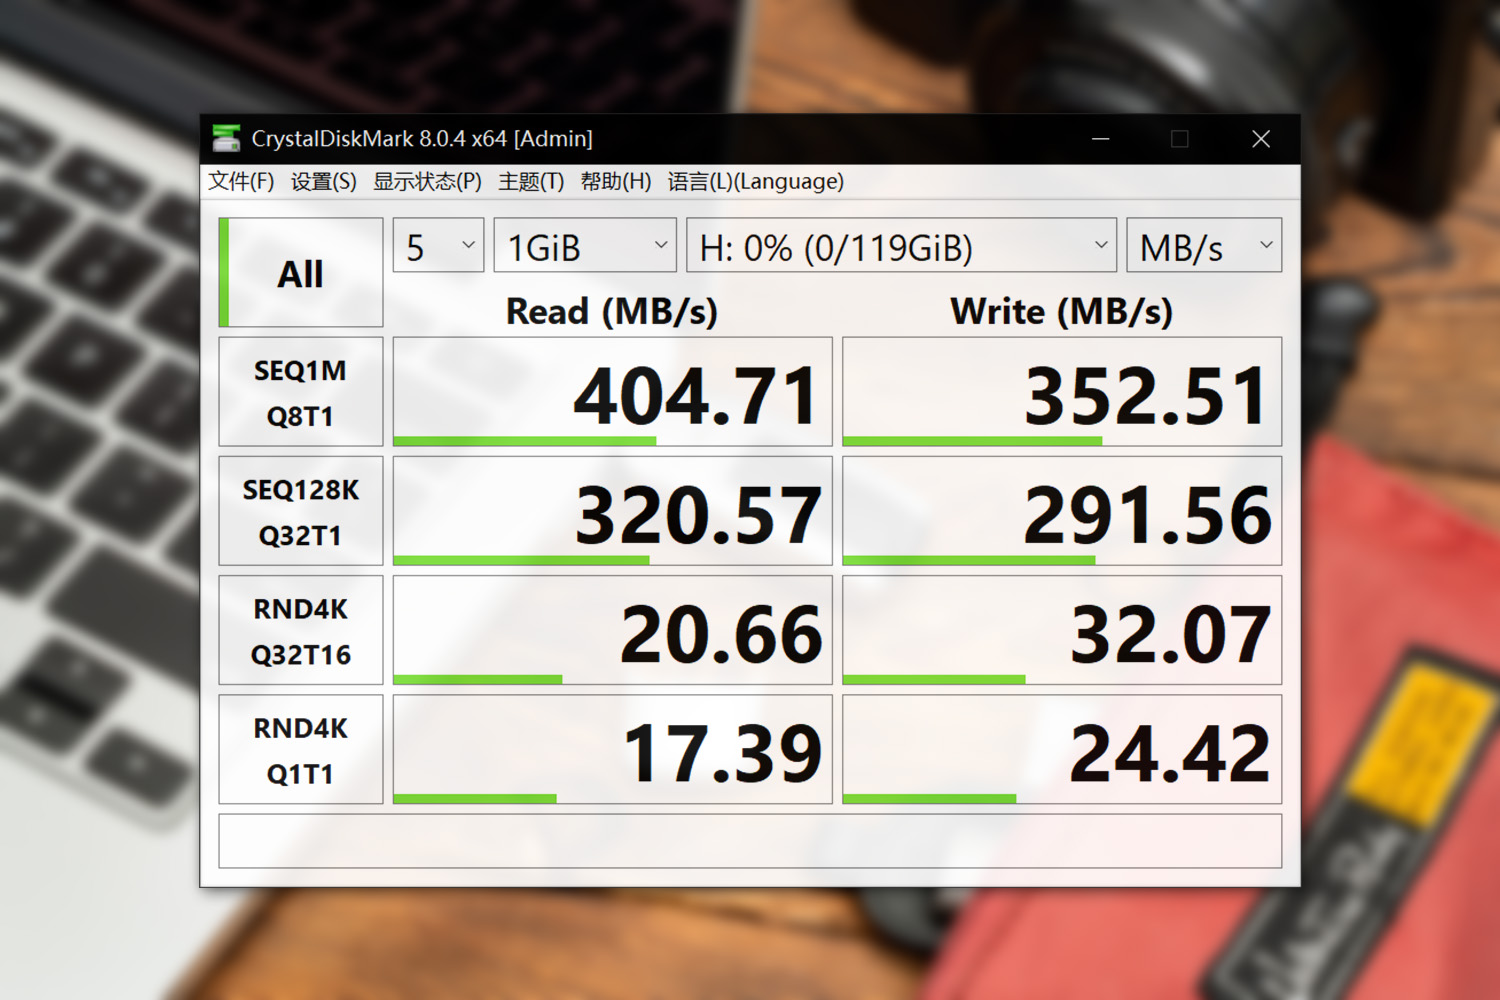
Task: Minimize the CrystalDiskMark window
Action: tap(1101, 139)
